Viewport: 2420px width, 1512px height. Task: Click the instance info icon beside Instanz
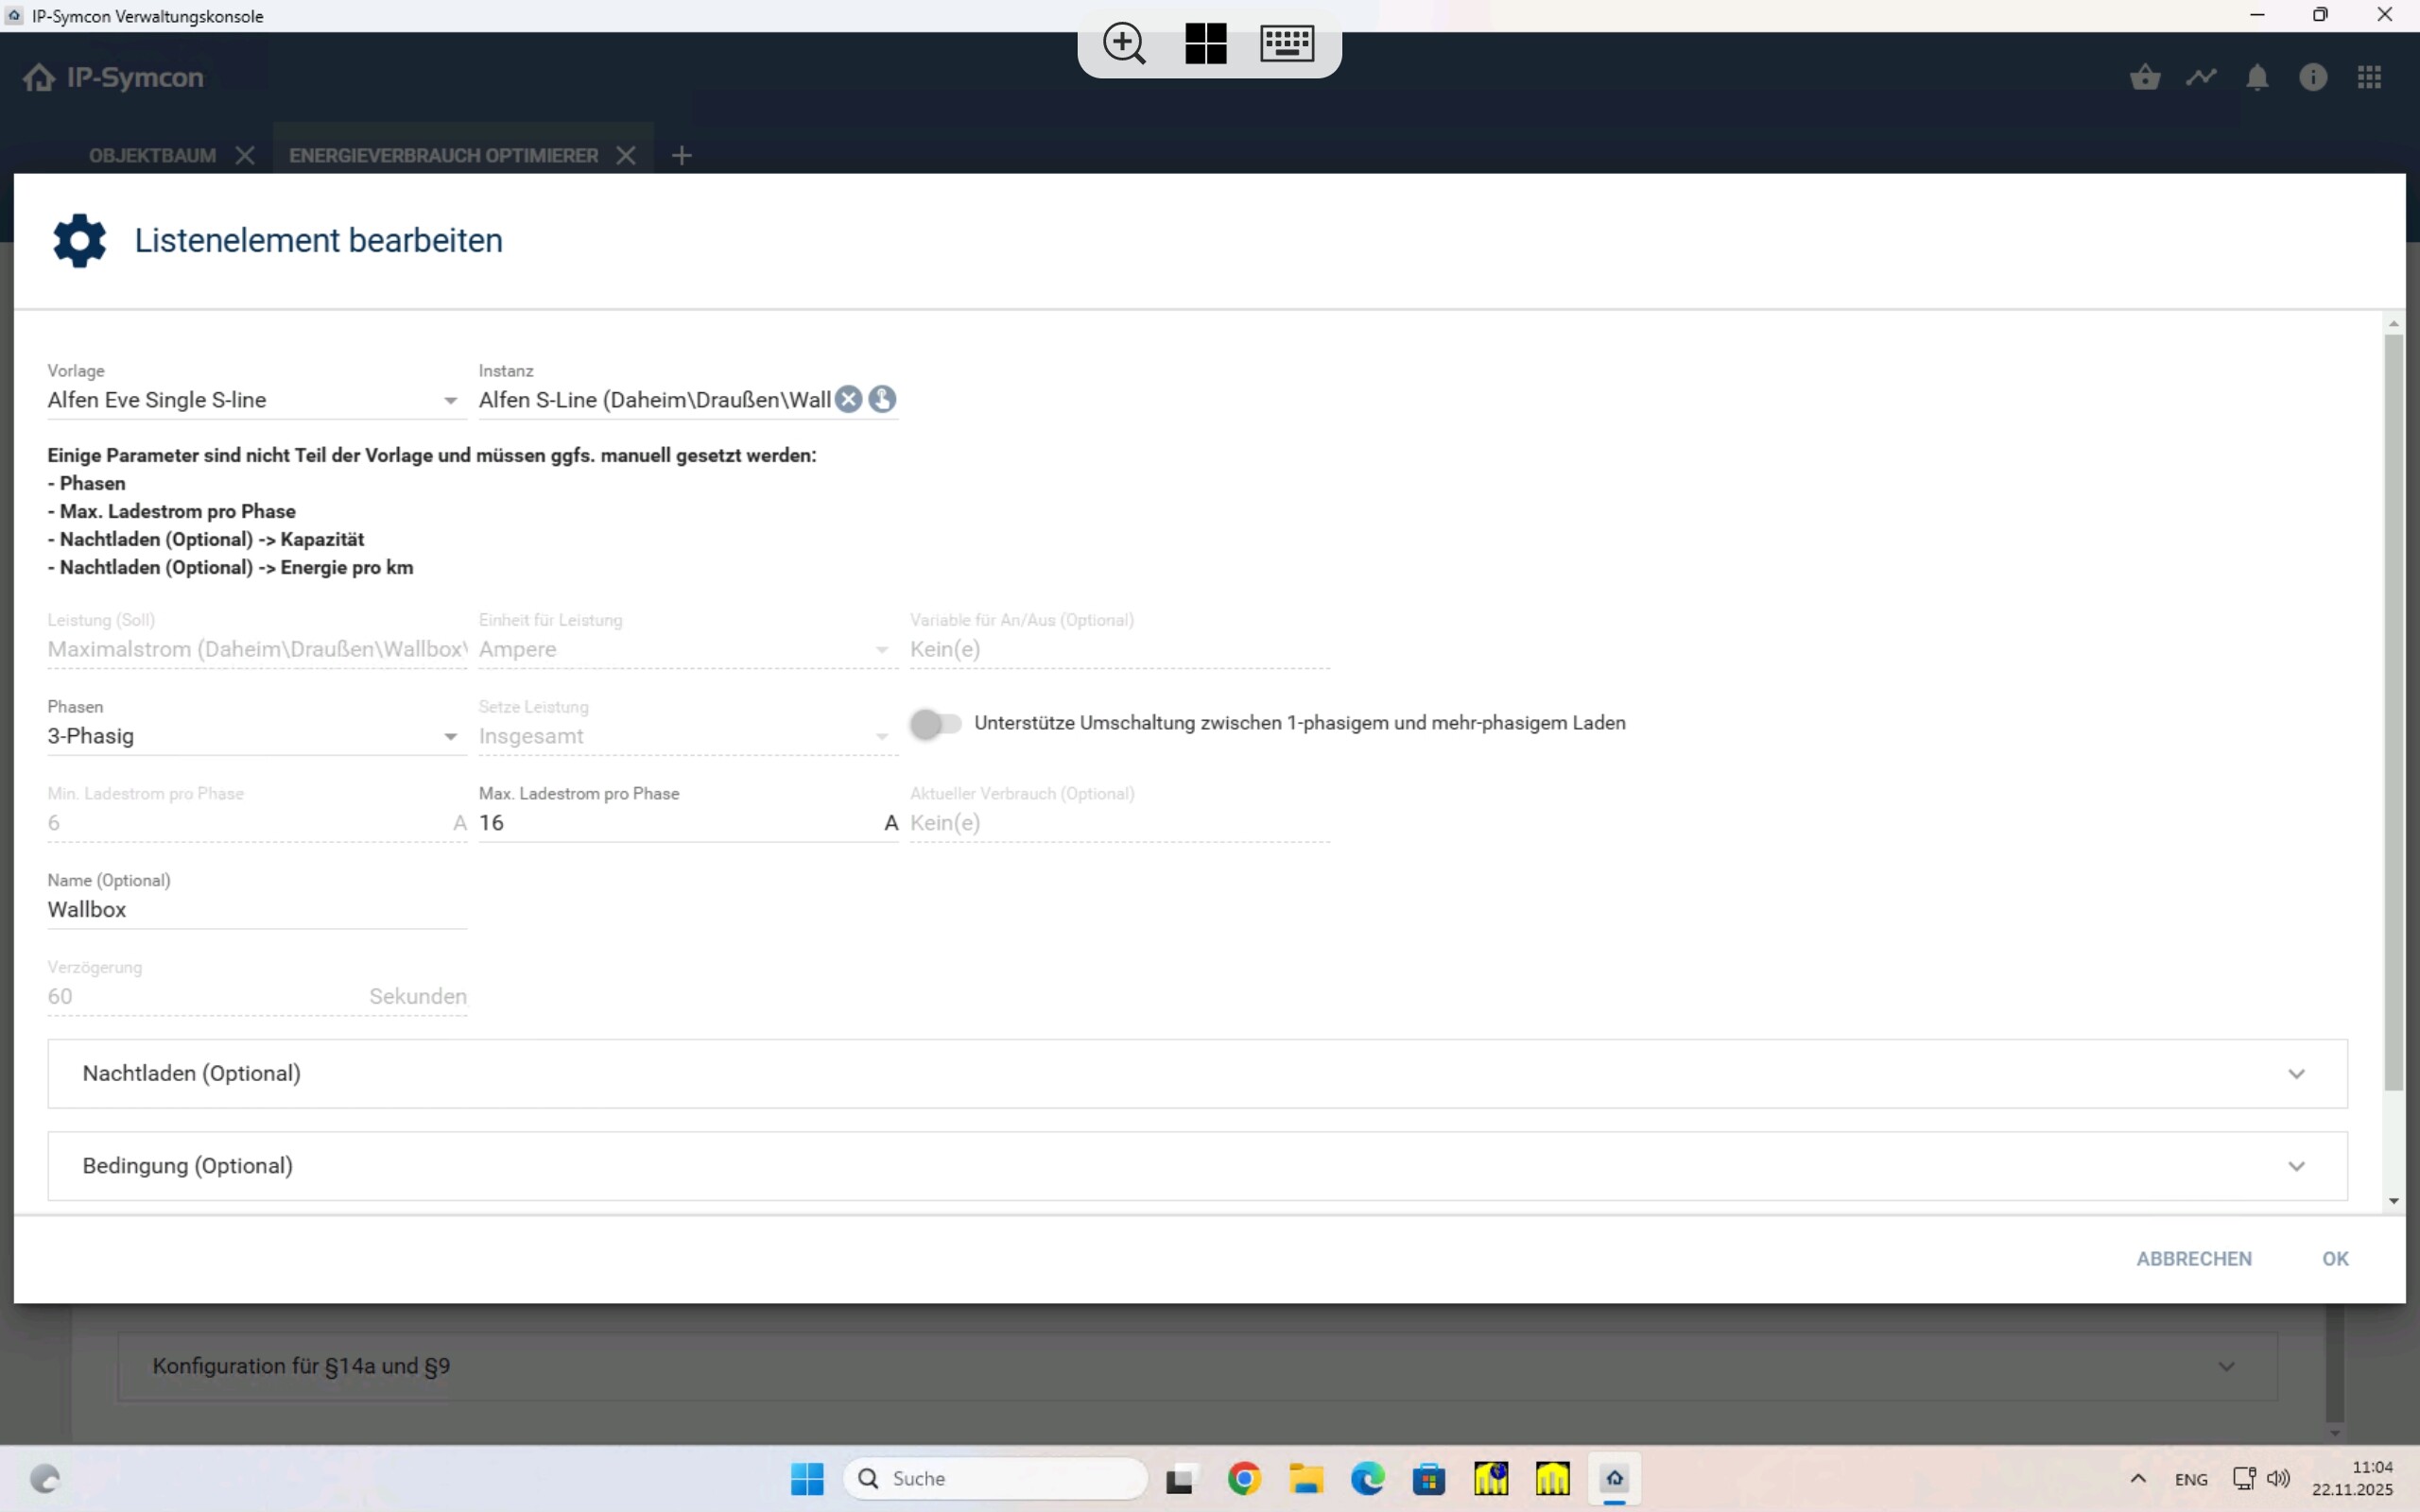pos(882,399)
